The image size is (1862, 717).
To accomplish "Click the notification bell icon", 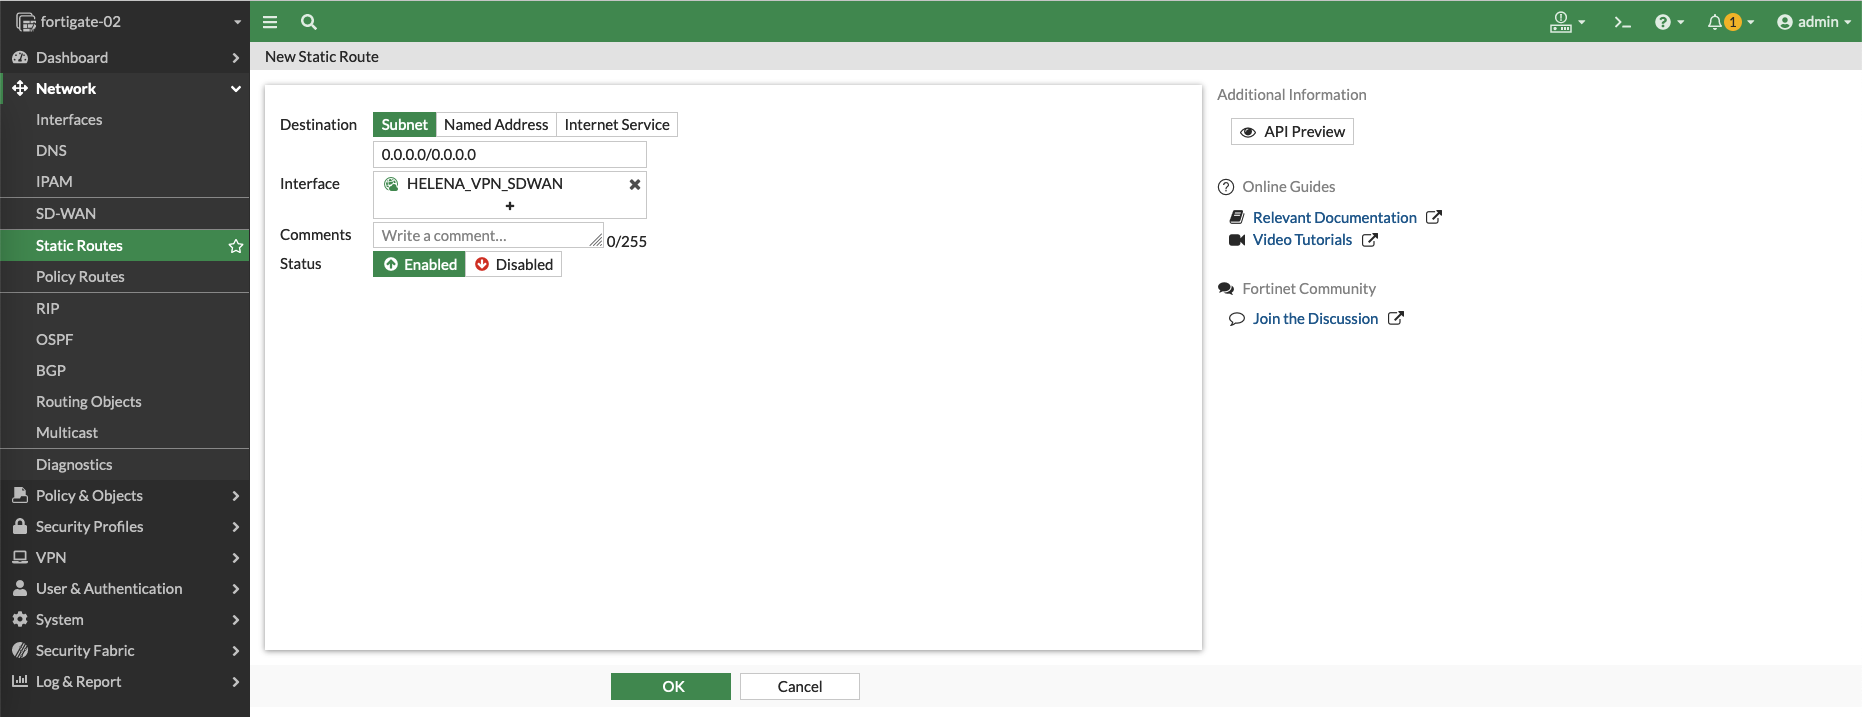I will point(1716,22).
